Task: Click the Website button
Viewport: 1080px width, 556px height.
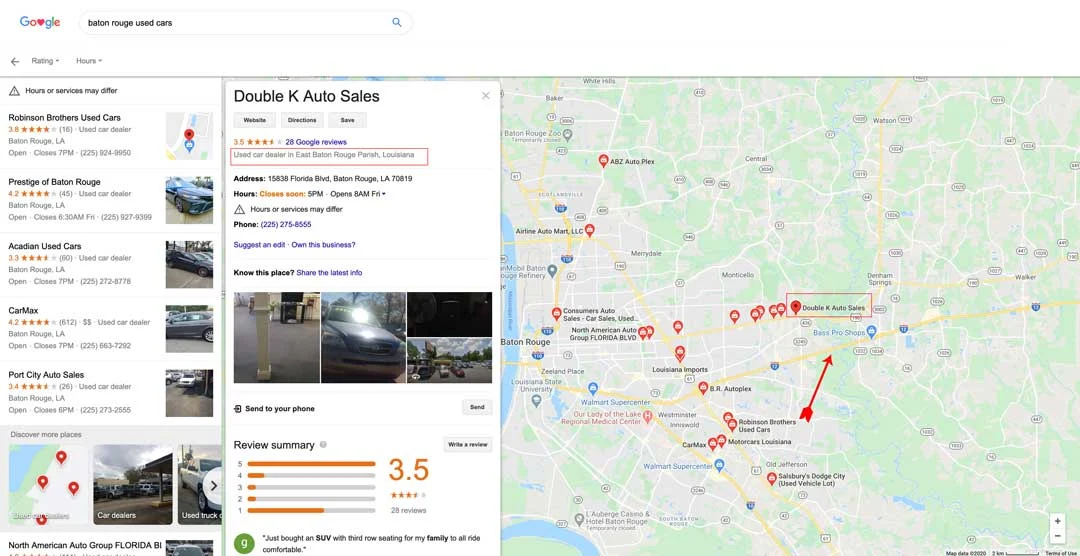Action: [255, 120]
